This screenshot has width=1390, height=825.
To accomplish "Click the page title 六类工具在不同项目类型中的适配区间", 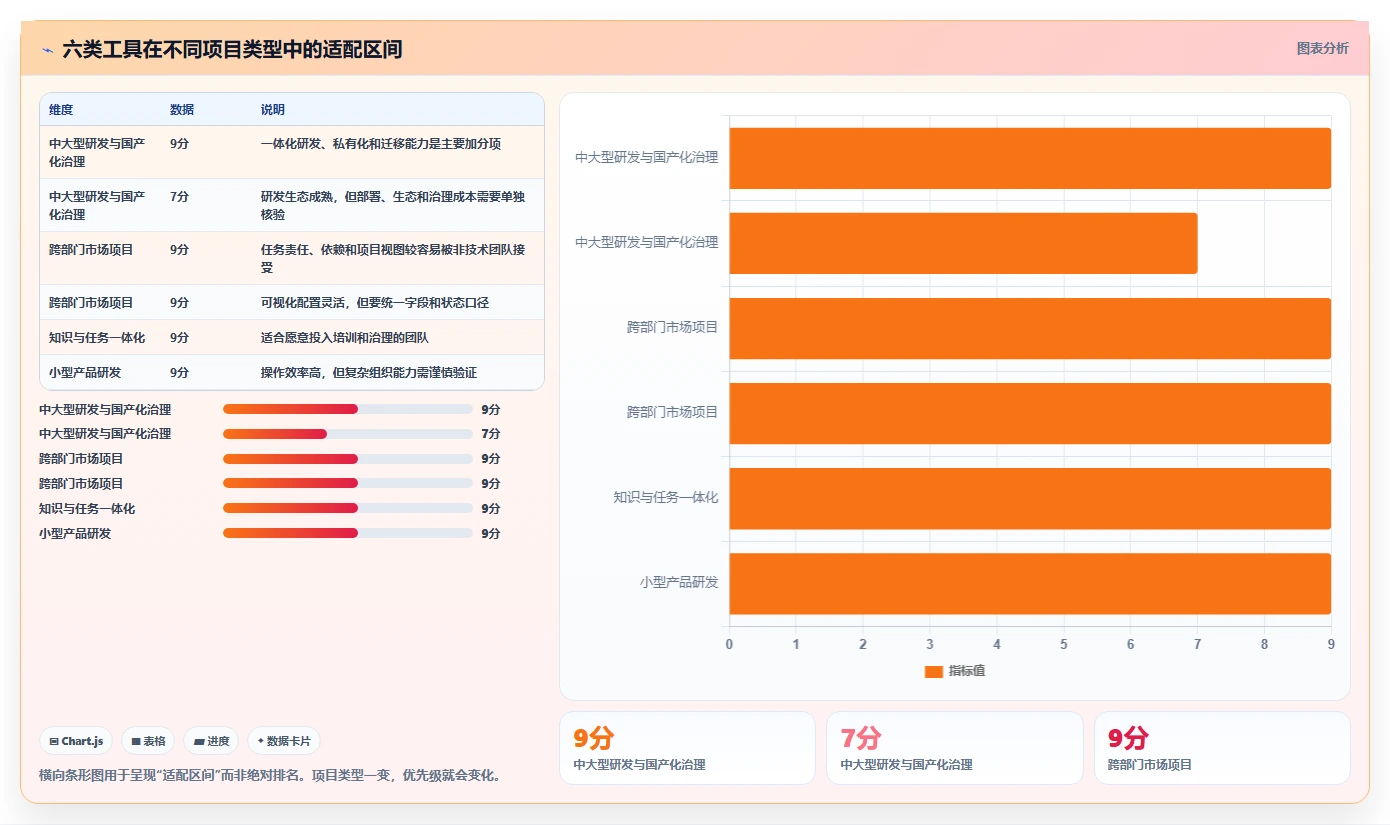I will [232, 49].
